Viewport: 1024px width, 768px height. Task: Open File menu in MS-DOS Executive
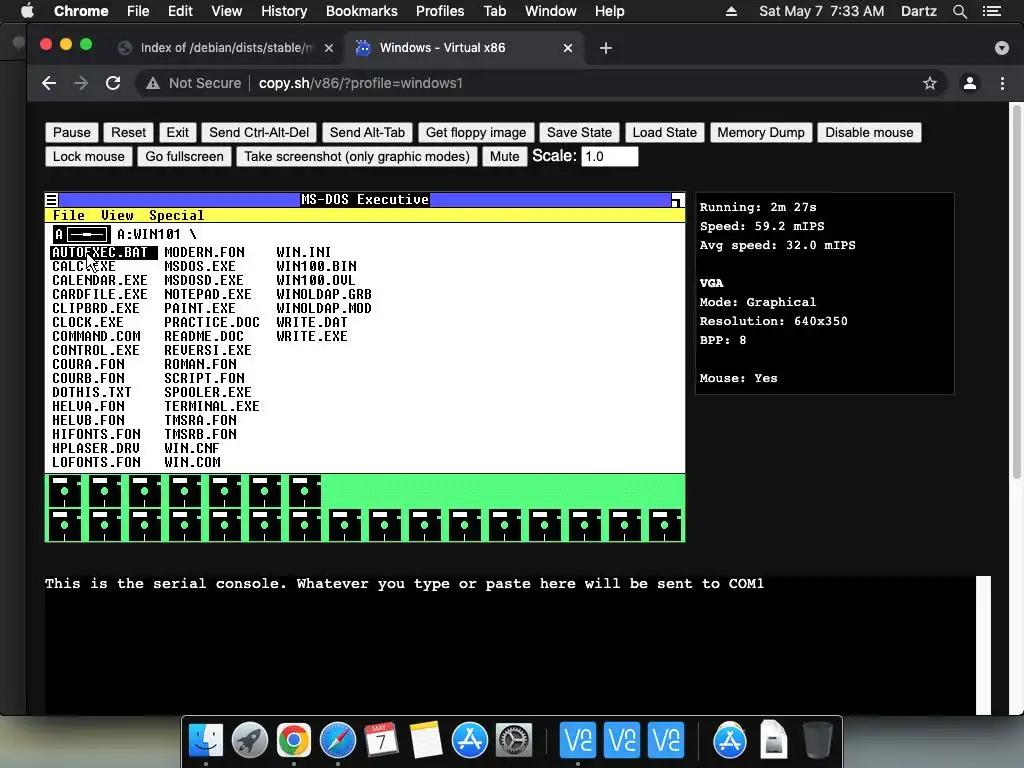coord(69,216)
